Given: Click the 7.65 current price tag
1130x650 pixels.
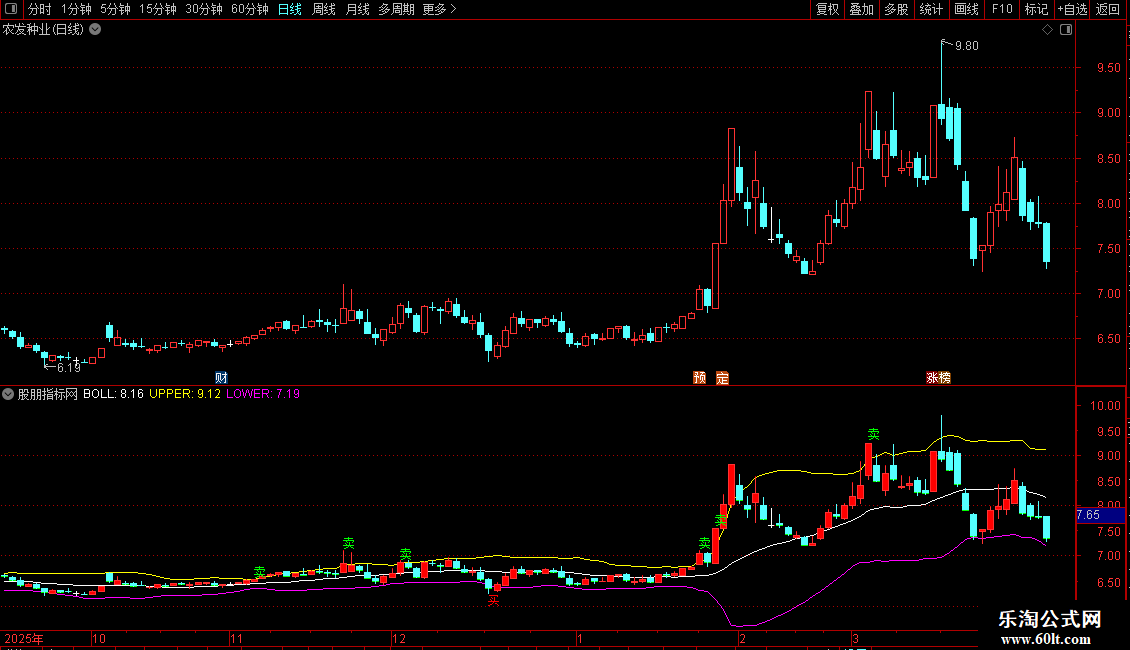Looking at the screenshot, I should point(1100,515).
